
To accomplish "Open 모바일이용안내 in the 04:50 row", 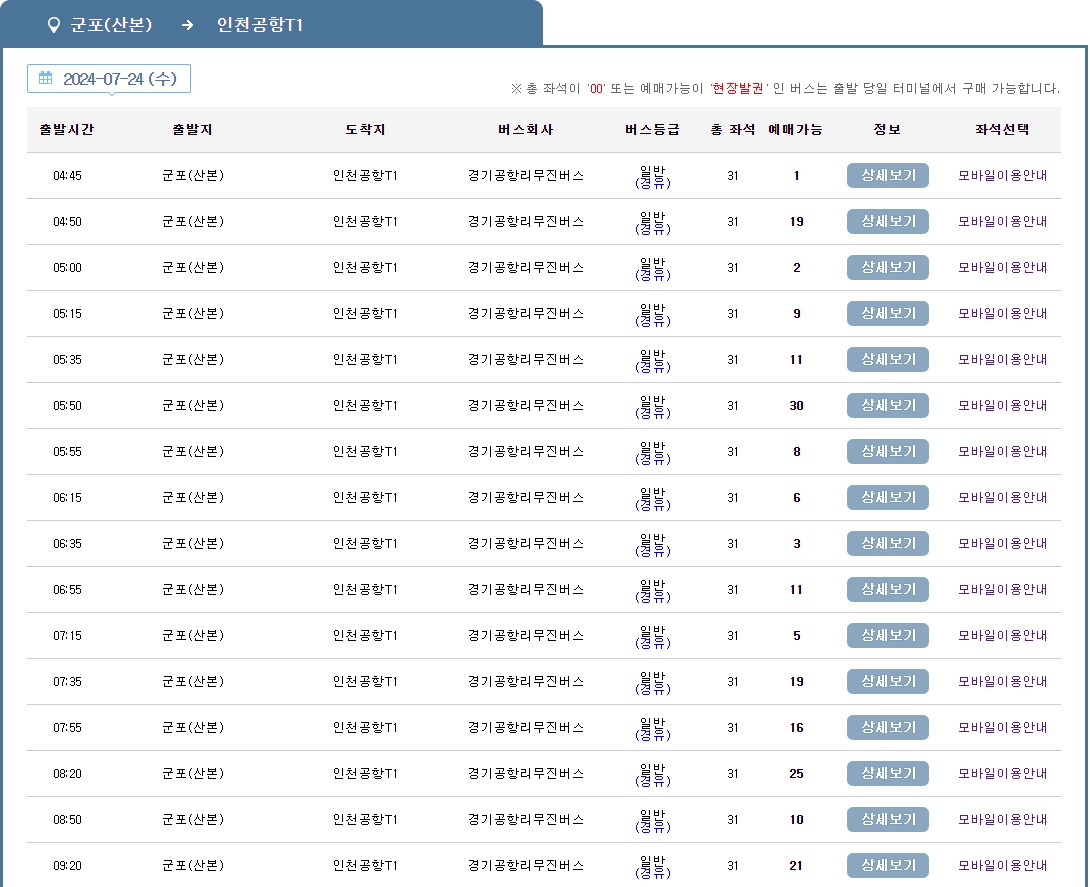I will (x=1002, y=221).
